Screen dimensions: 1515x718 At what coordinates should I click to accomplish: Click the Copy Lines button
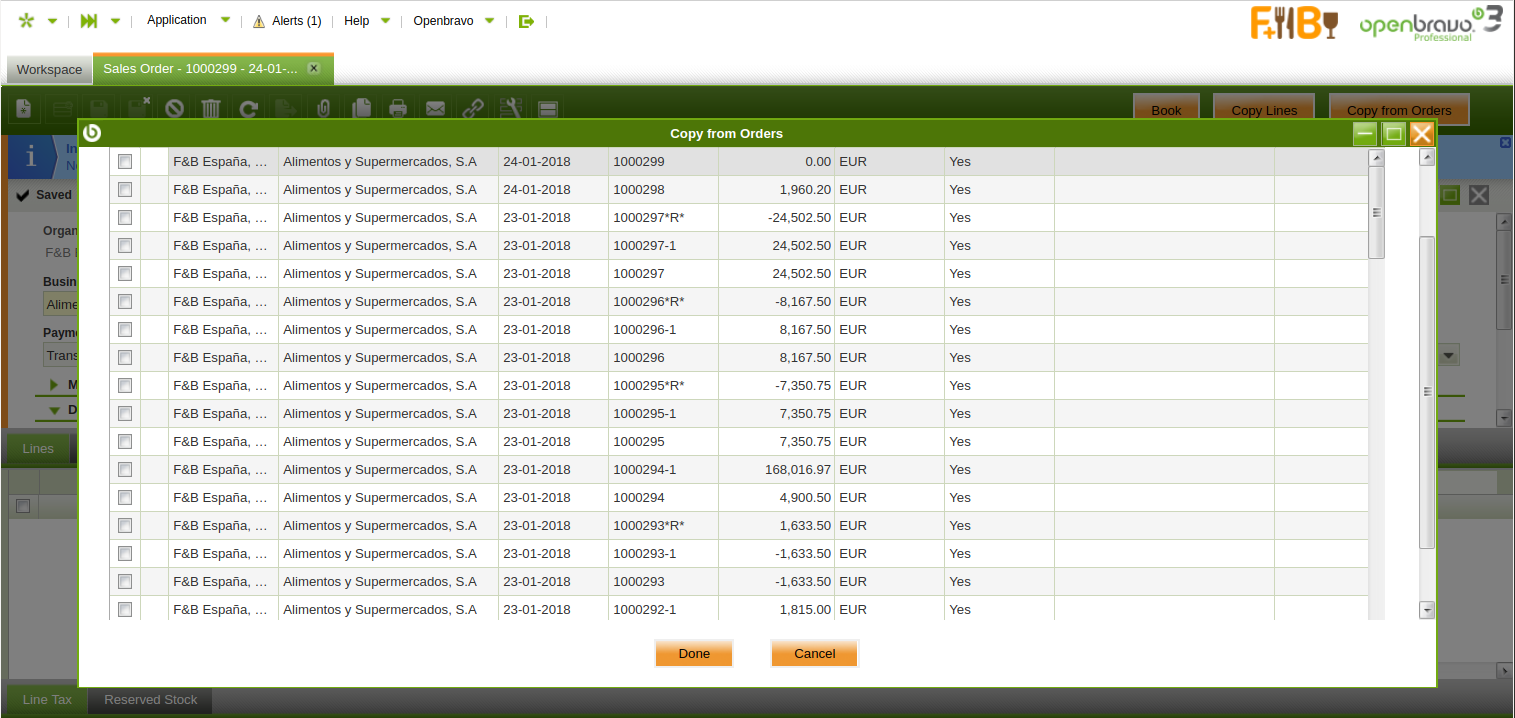click(x=1264, y=110)
